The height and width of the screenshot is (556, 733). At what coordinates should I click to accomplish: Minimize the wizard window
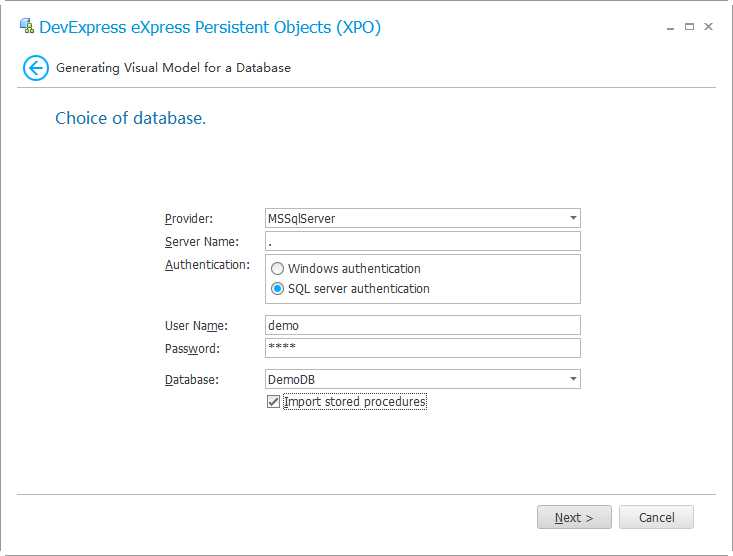[669, 27]
